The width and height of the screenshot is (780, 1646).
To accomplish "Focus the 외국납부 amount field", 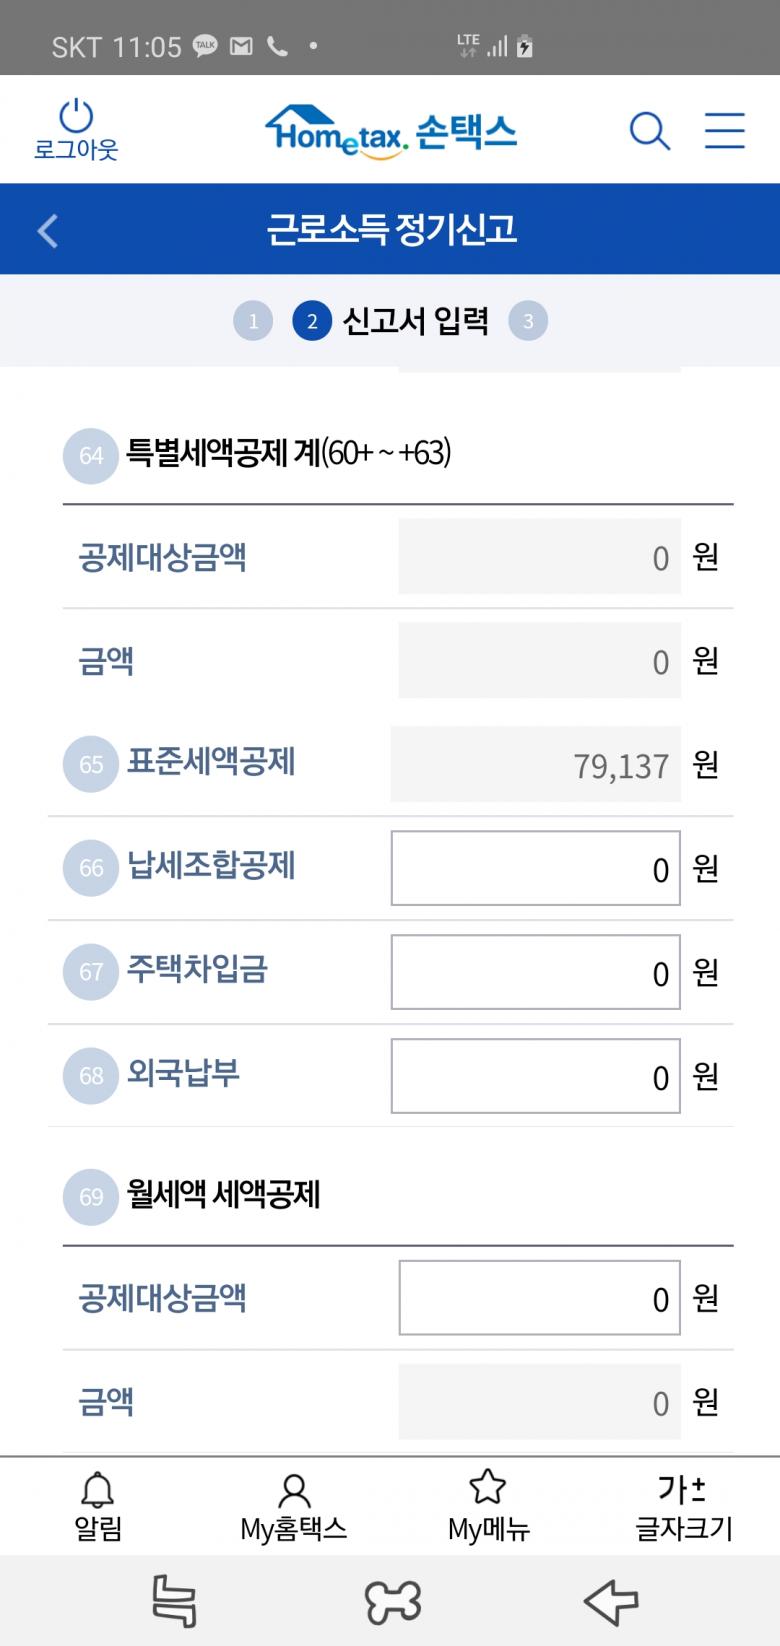I will click(536, 1076).
